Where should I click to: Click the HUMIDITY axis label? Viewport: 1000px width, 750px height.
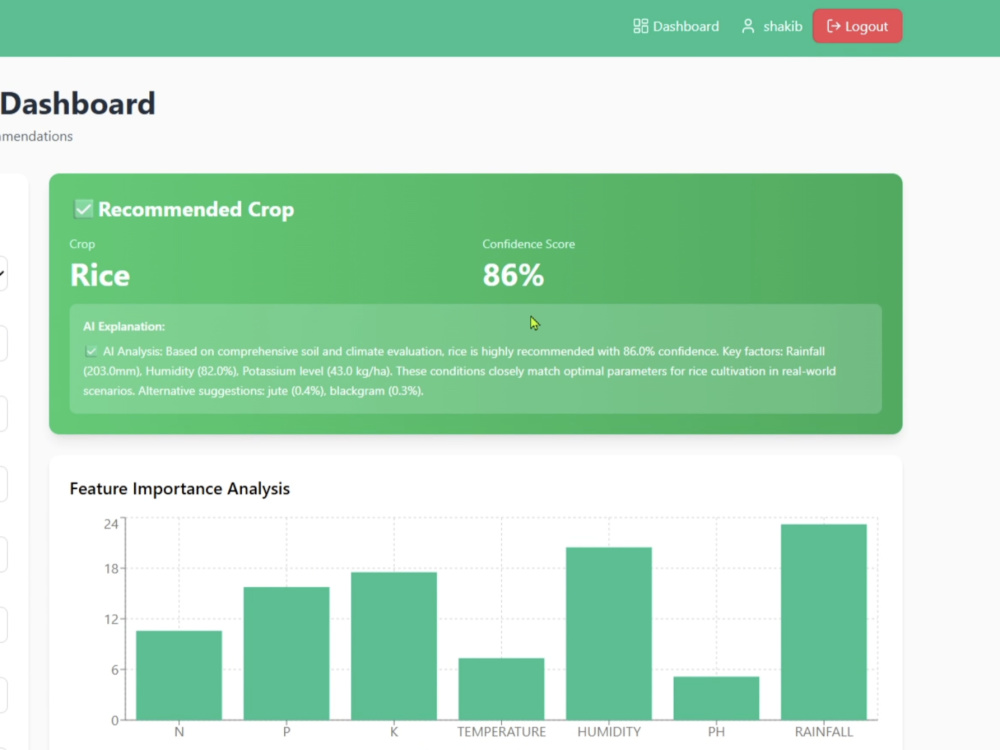tap(609, 732)
